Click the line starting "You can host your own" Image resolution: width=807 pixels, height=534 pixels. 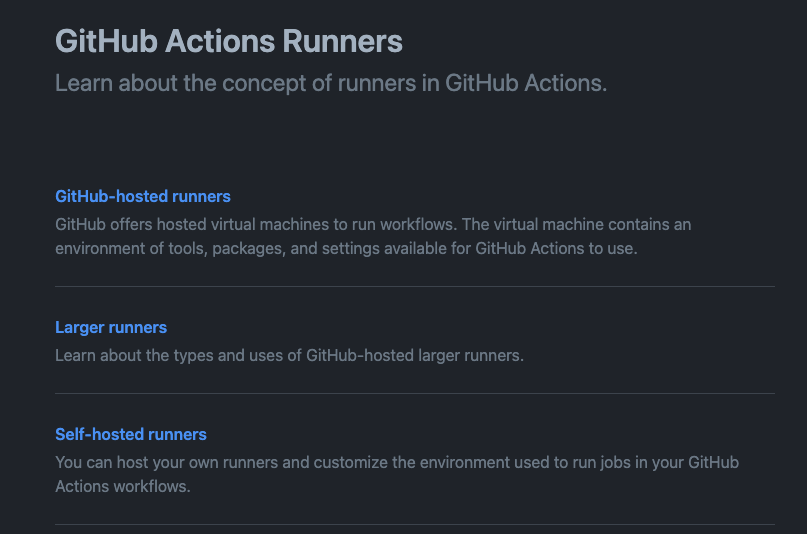tap(397, 462)
